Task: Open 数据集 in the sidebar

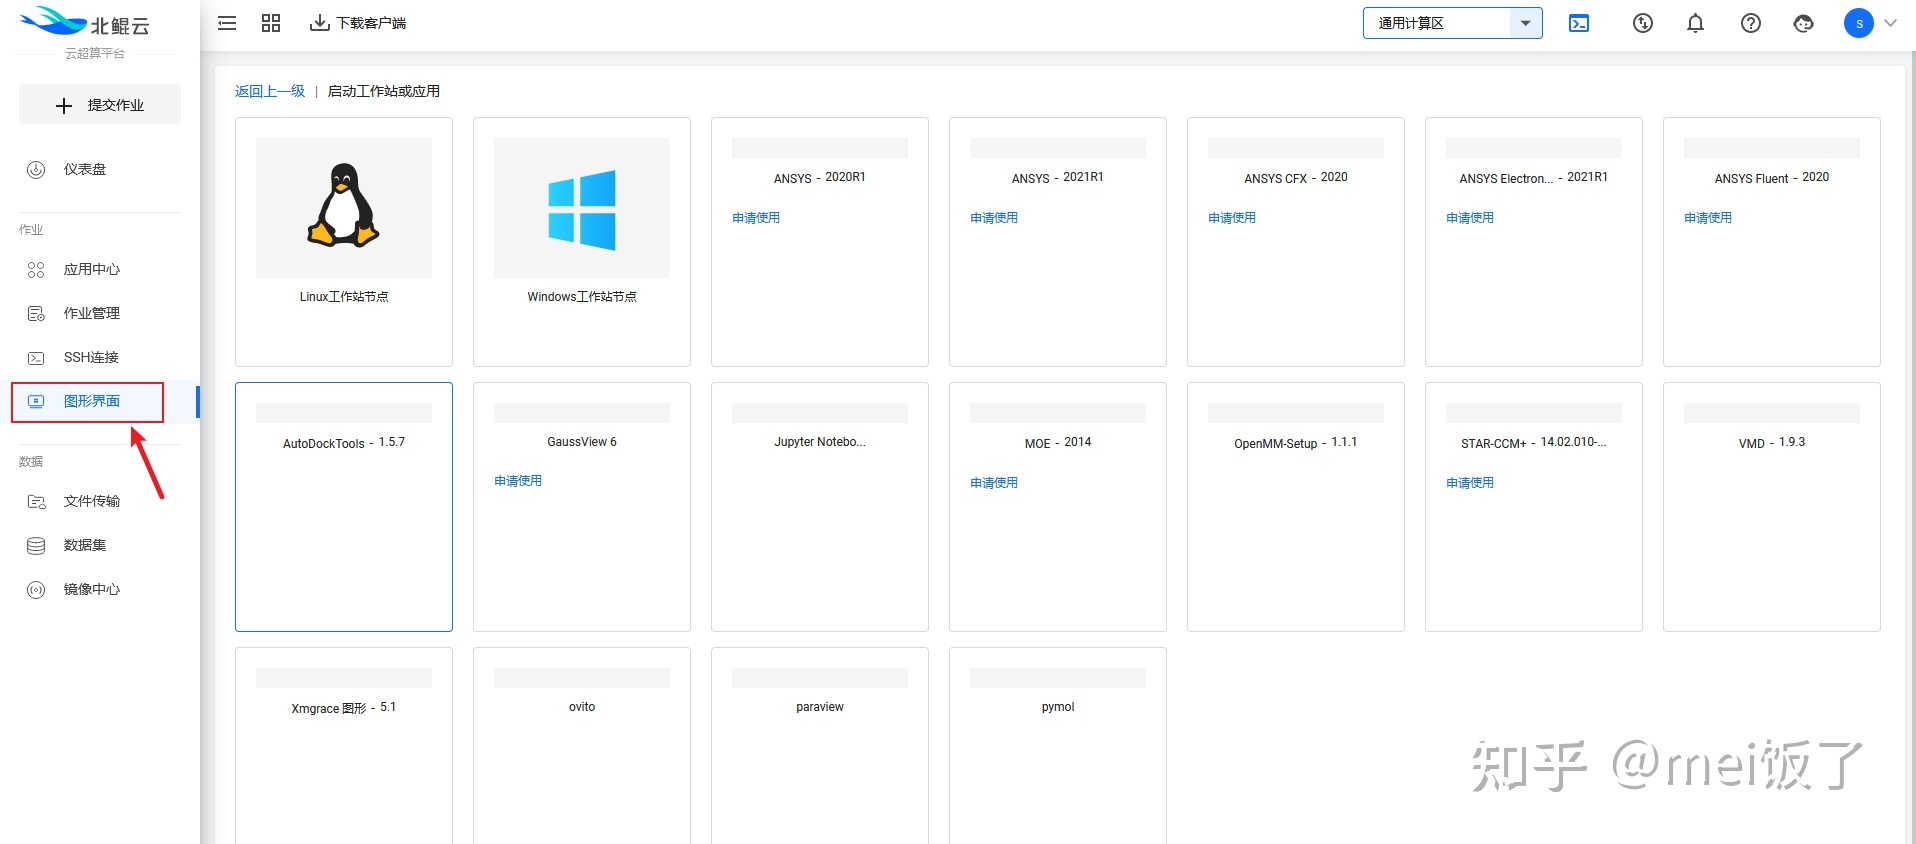Action: pos(85,546)
